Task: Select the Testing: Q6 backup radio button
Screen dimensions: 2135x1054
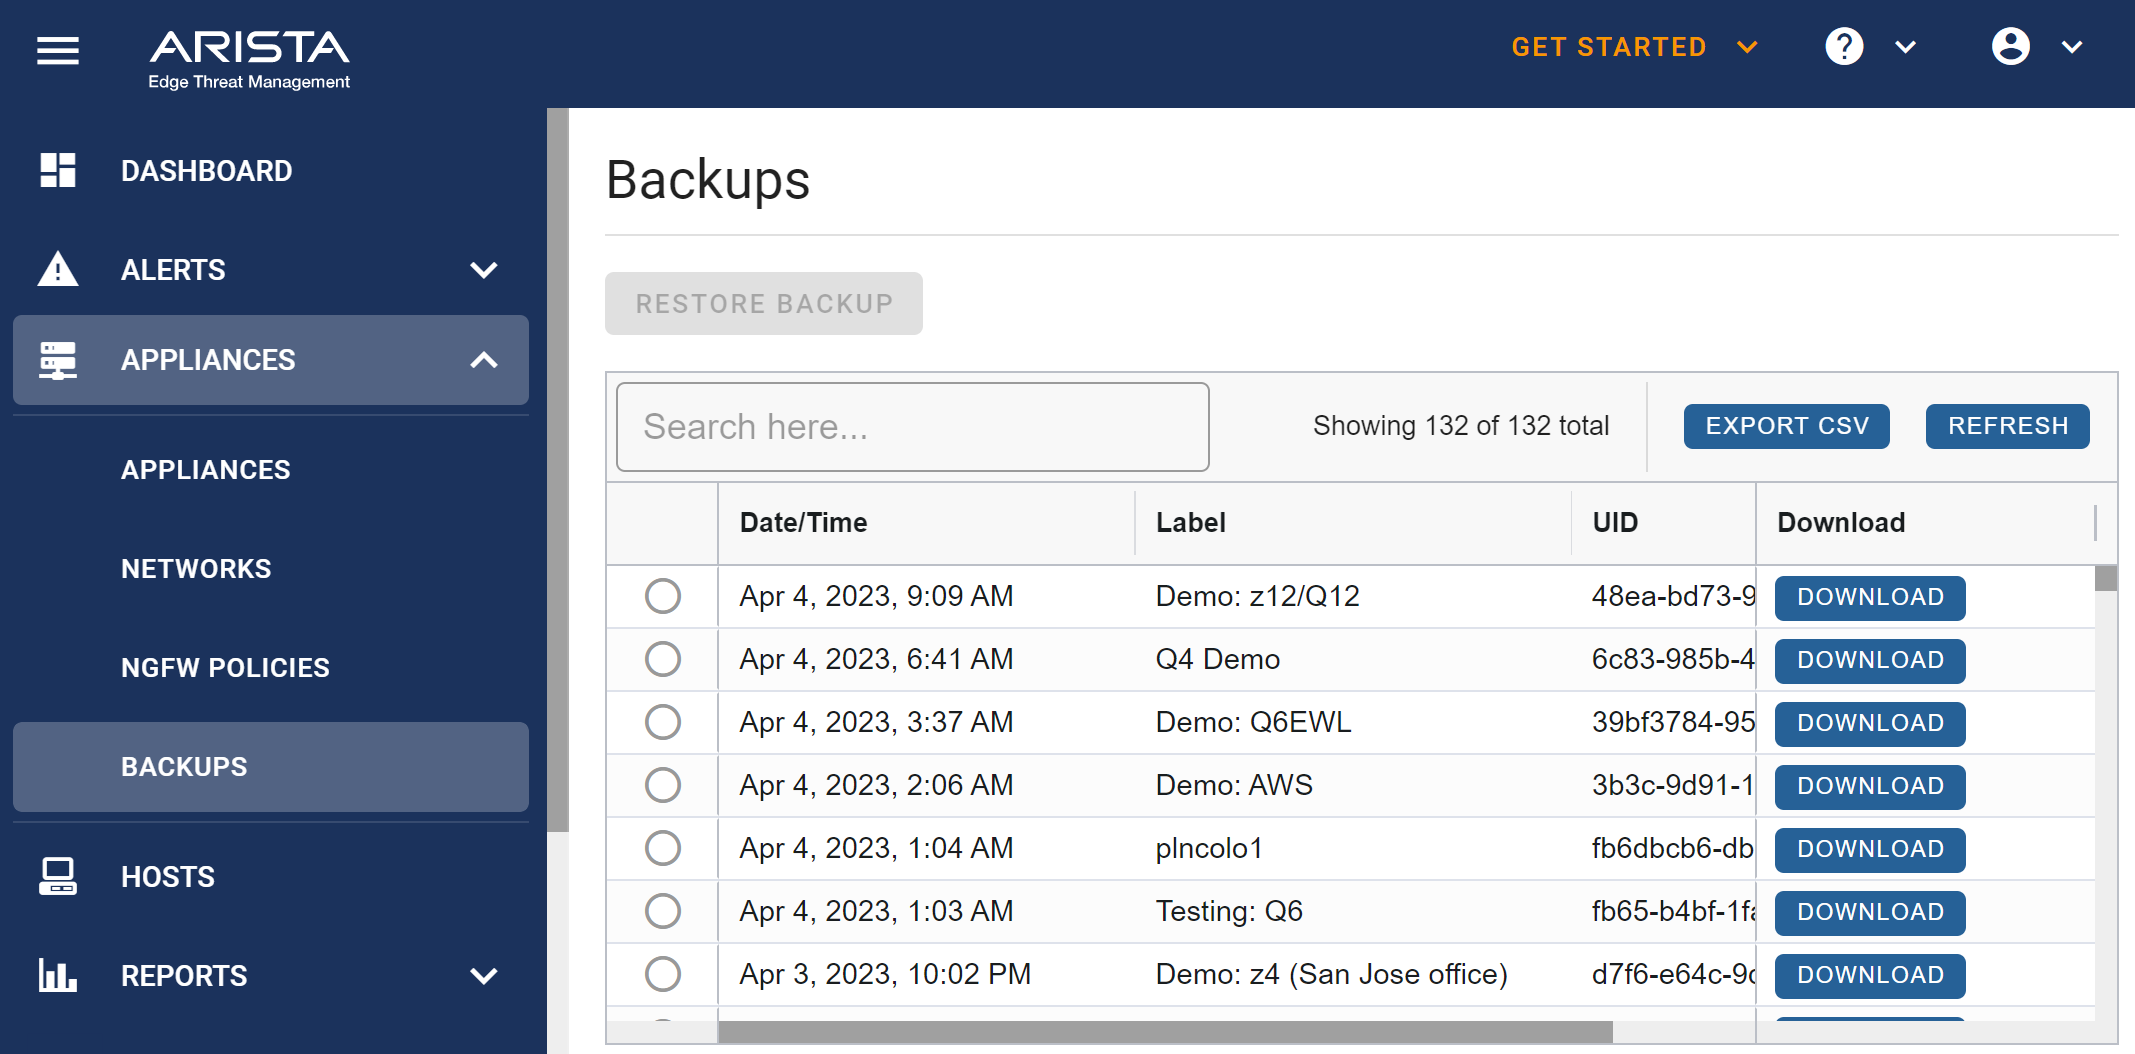Action: pos(663,911)
